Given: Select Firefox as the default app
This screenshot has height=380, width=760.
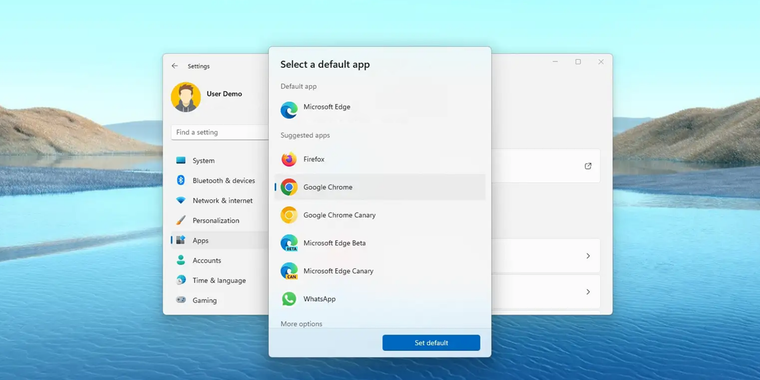Looking at the screenshot, I should pos(380,159).
